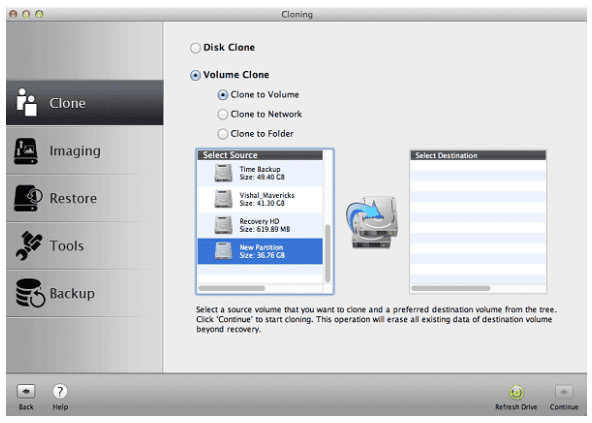Select Vishal_Mavericks volume as source
Viewport: 592px width, 423px height.
tap(260, 199)
